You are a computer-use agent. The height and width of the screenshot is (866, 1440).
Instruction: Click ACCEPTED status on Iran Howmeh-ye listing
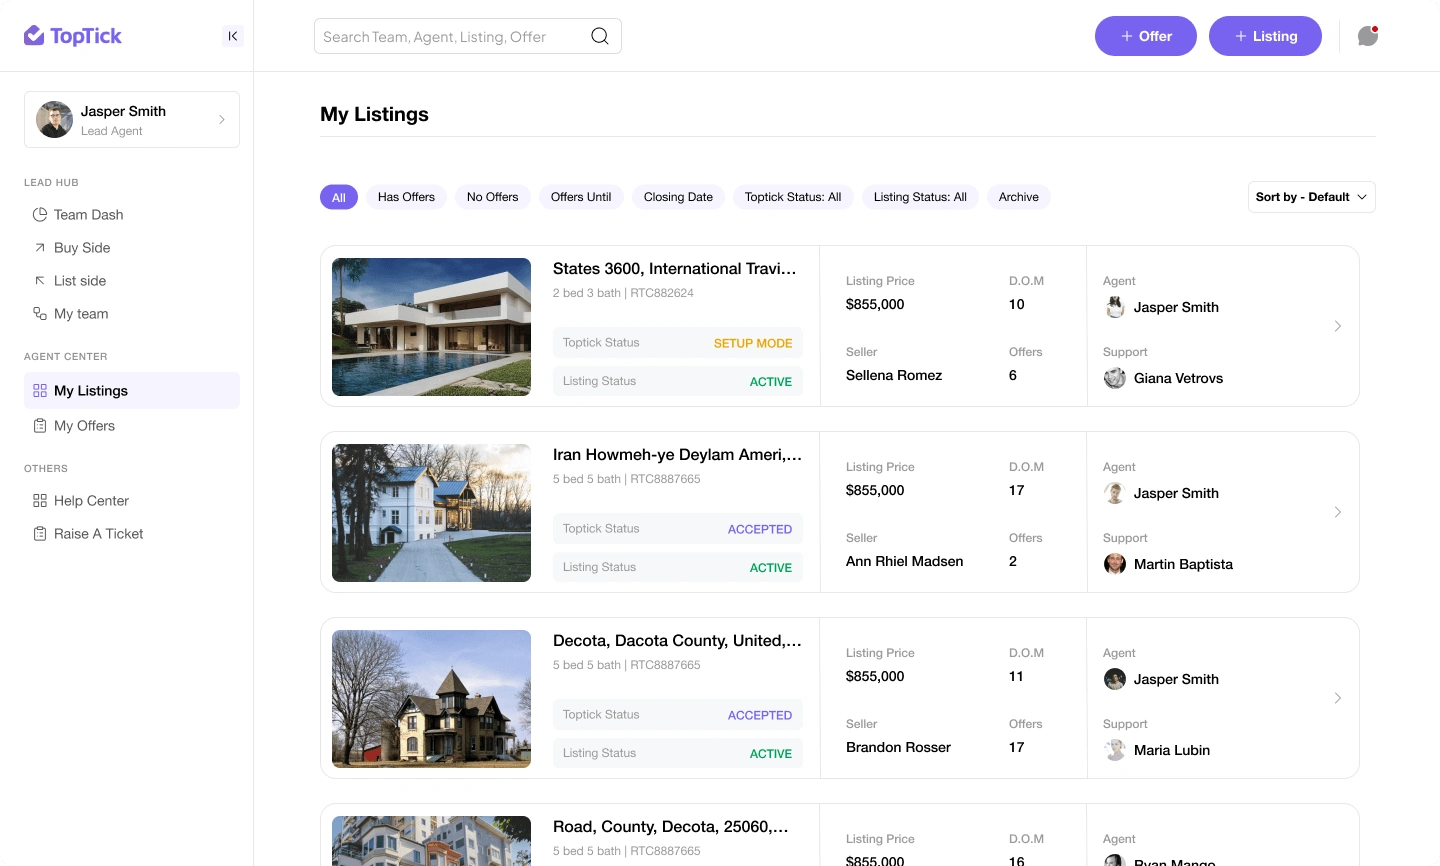[x=760, y=529]
